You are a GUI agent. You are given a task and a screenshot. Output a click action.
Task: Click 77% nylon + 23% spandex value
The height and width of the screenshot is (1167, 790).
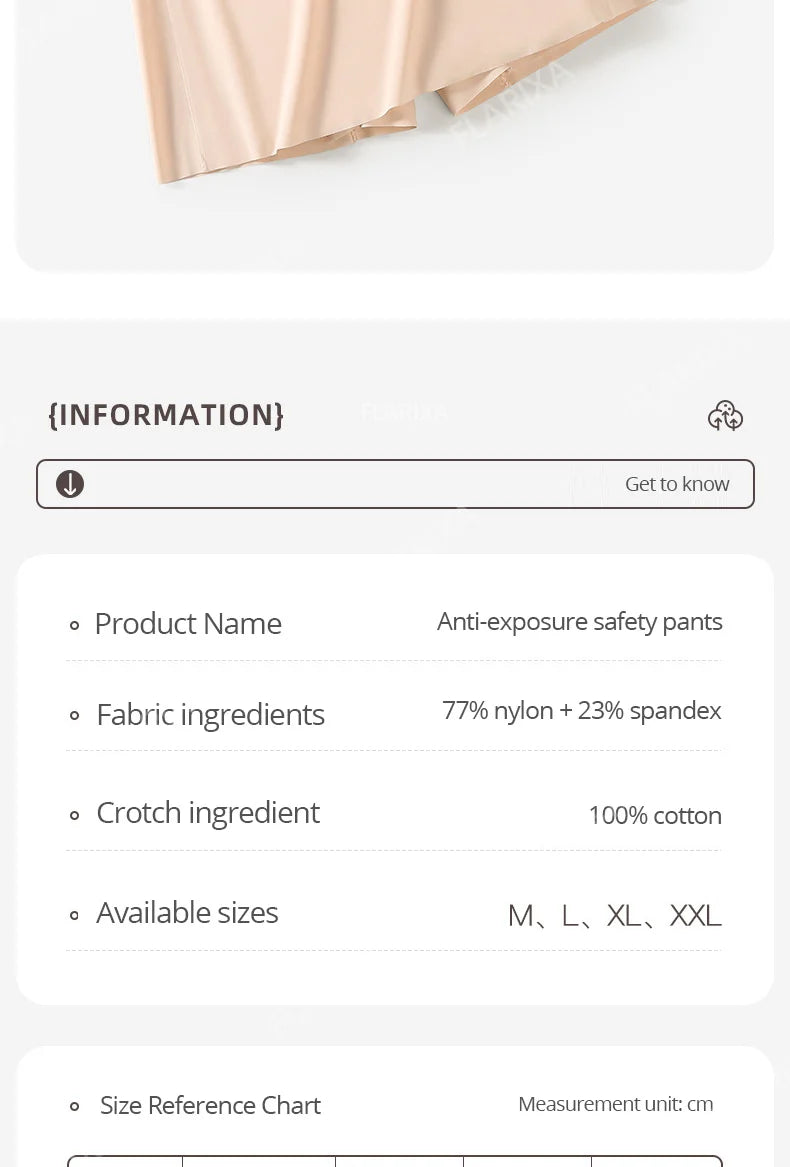click(x=582, y=711)
